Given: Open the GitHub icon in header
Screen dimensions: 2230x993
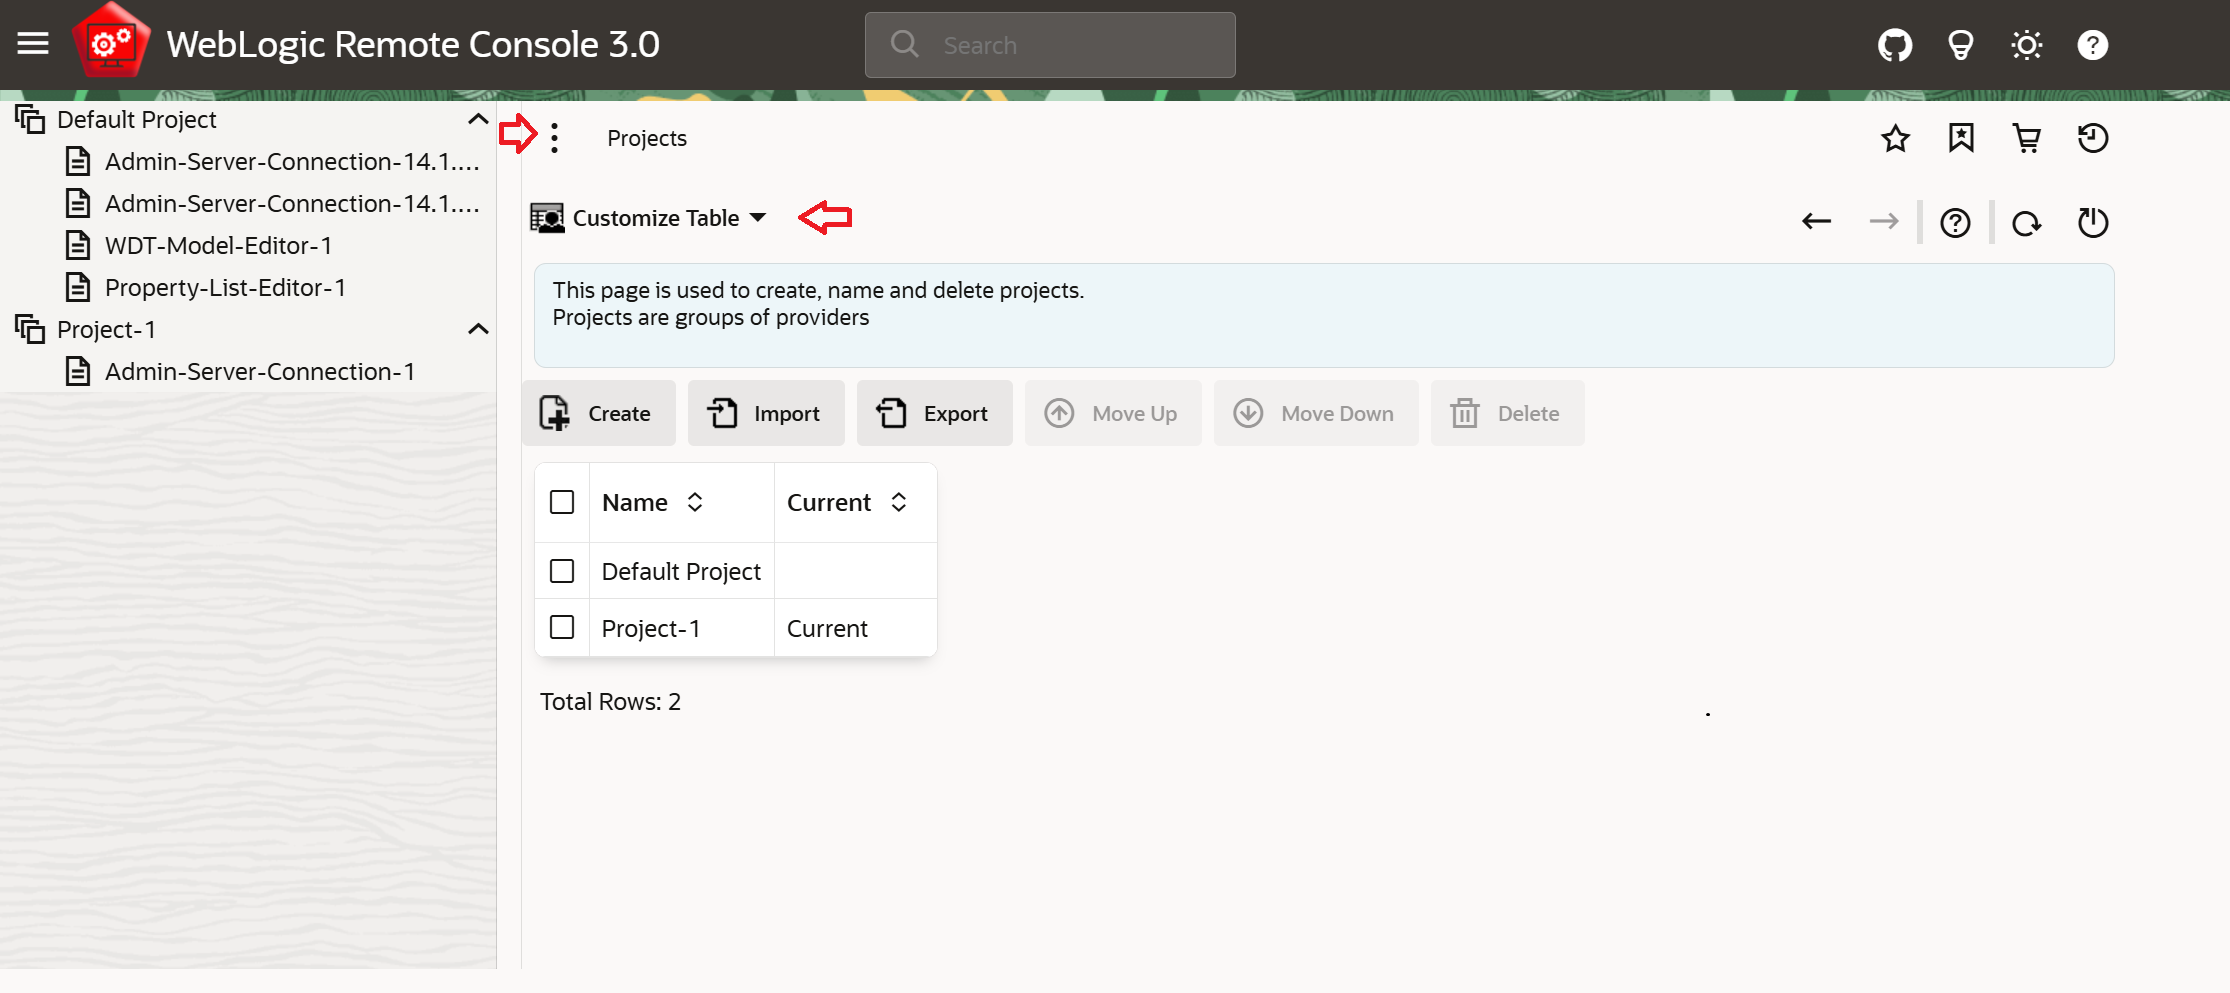Looking at the screenshot, I should point(1895,45).
